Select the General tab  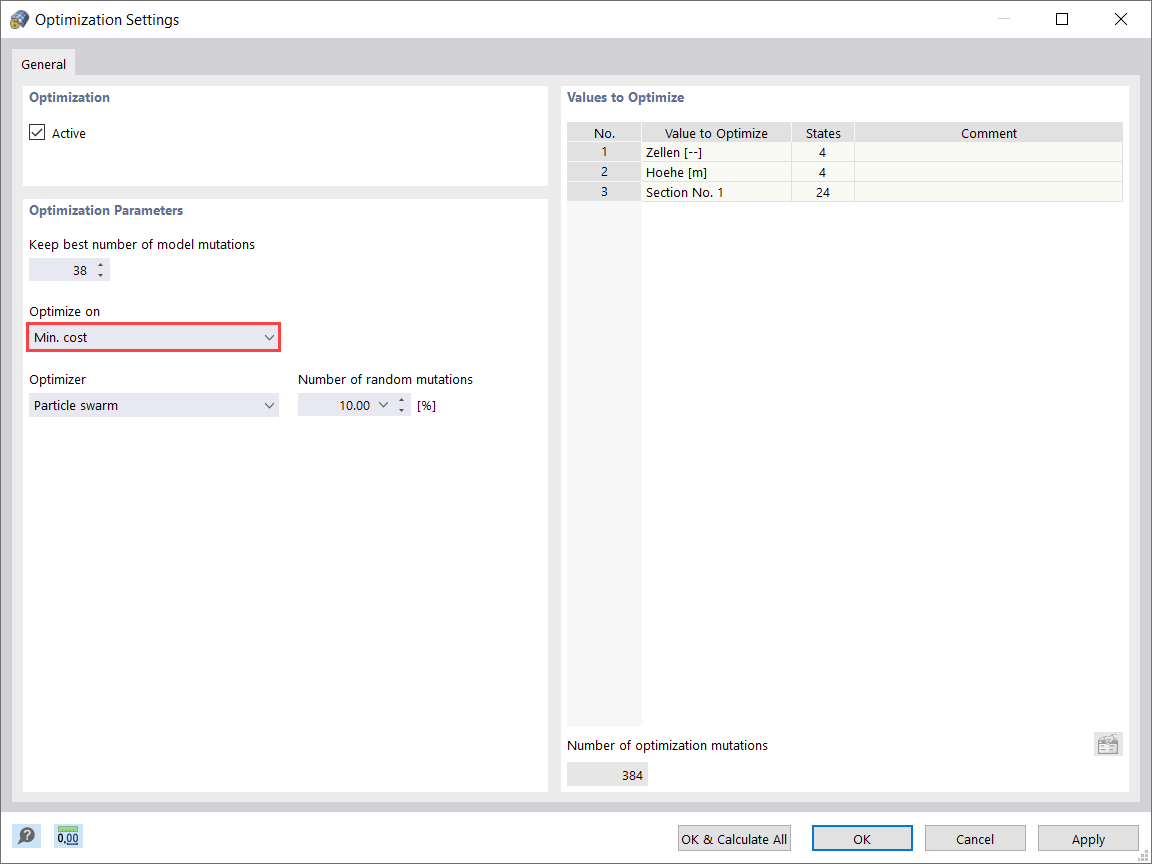(43, 64)
